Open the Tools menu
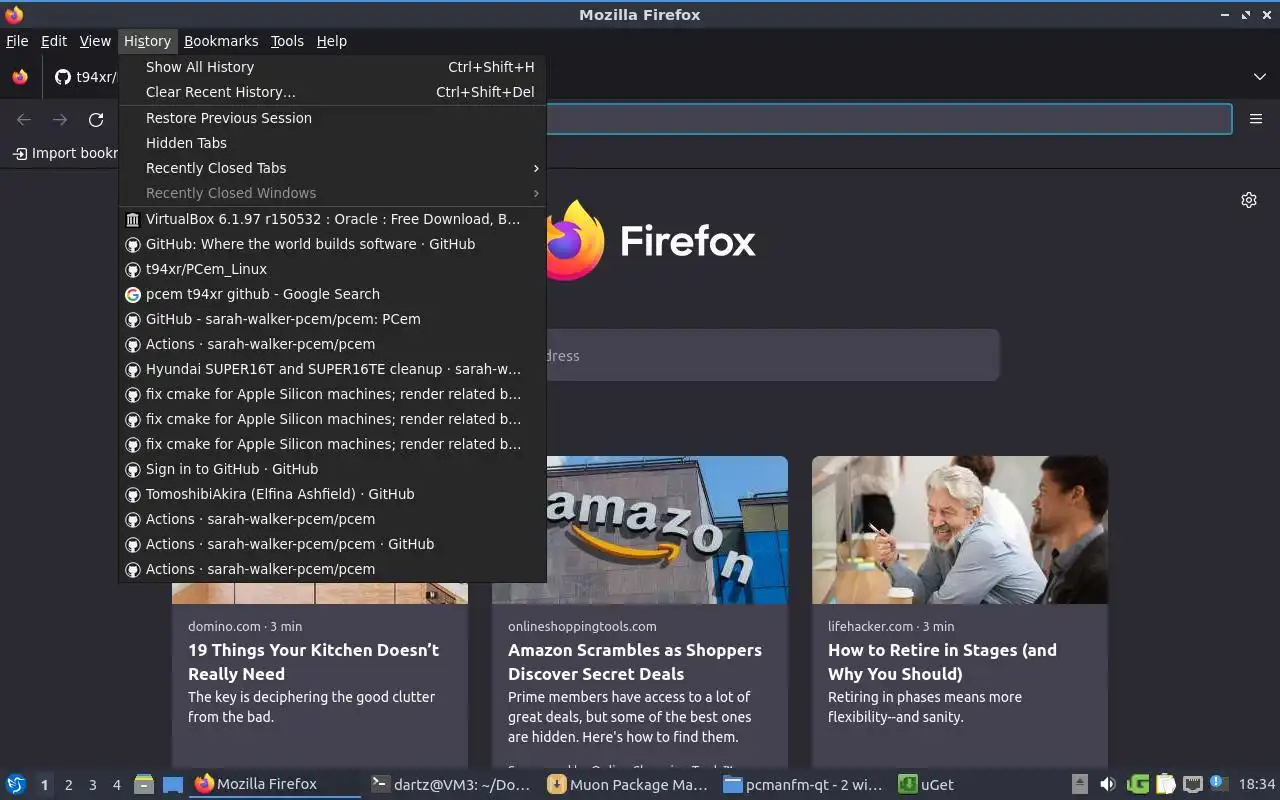The height and width of the screenshot is (800, 1280). point(287,41)
